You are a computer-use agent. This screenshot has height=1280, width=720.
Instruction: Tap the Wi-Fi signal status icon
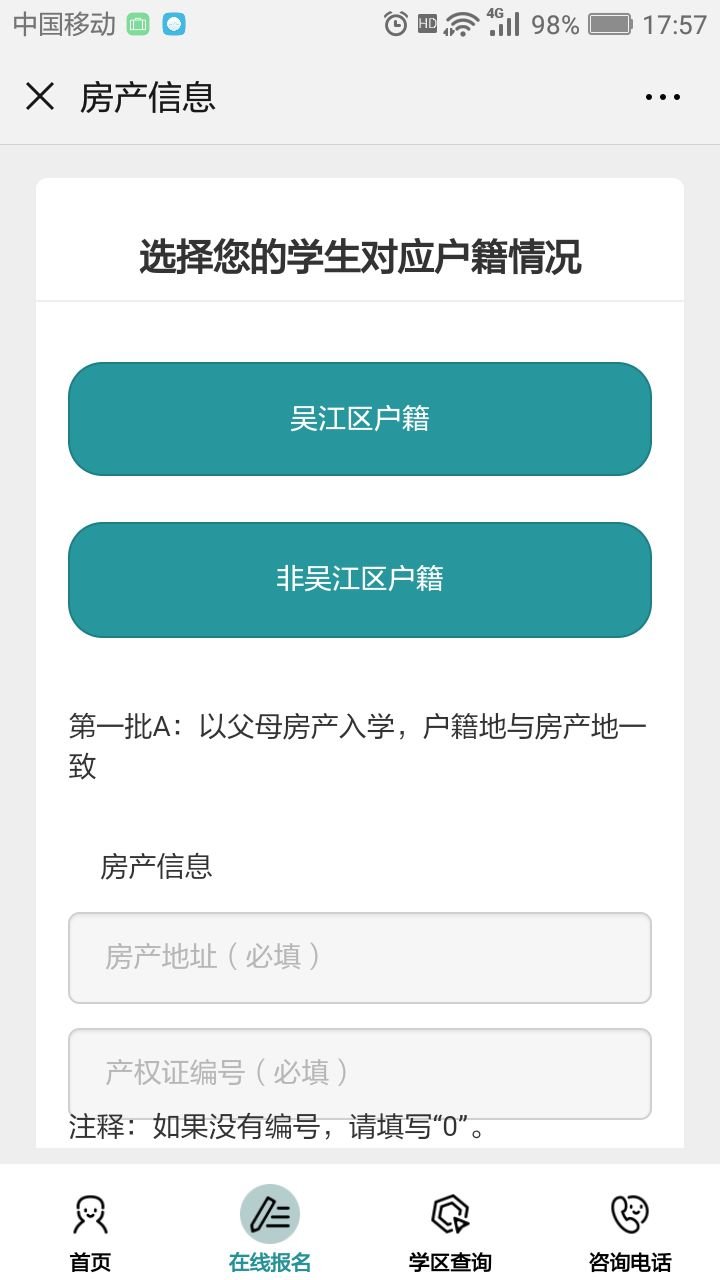pyautogui.click(x=462, y=24)
